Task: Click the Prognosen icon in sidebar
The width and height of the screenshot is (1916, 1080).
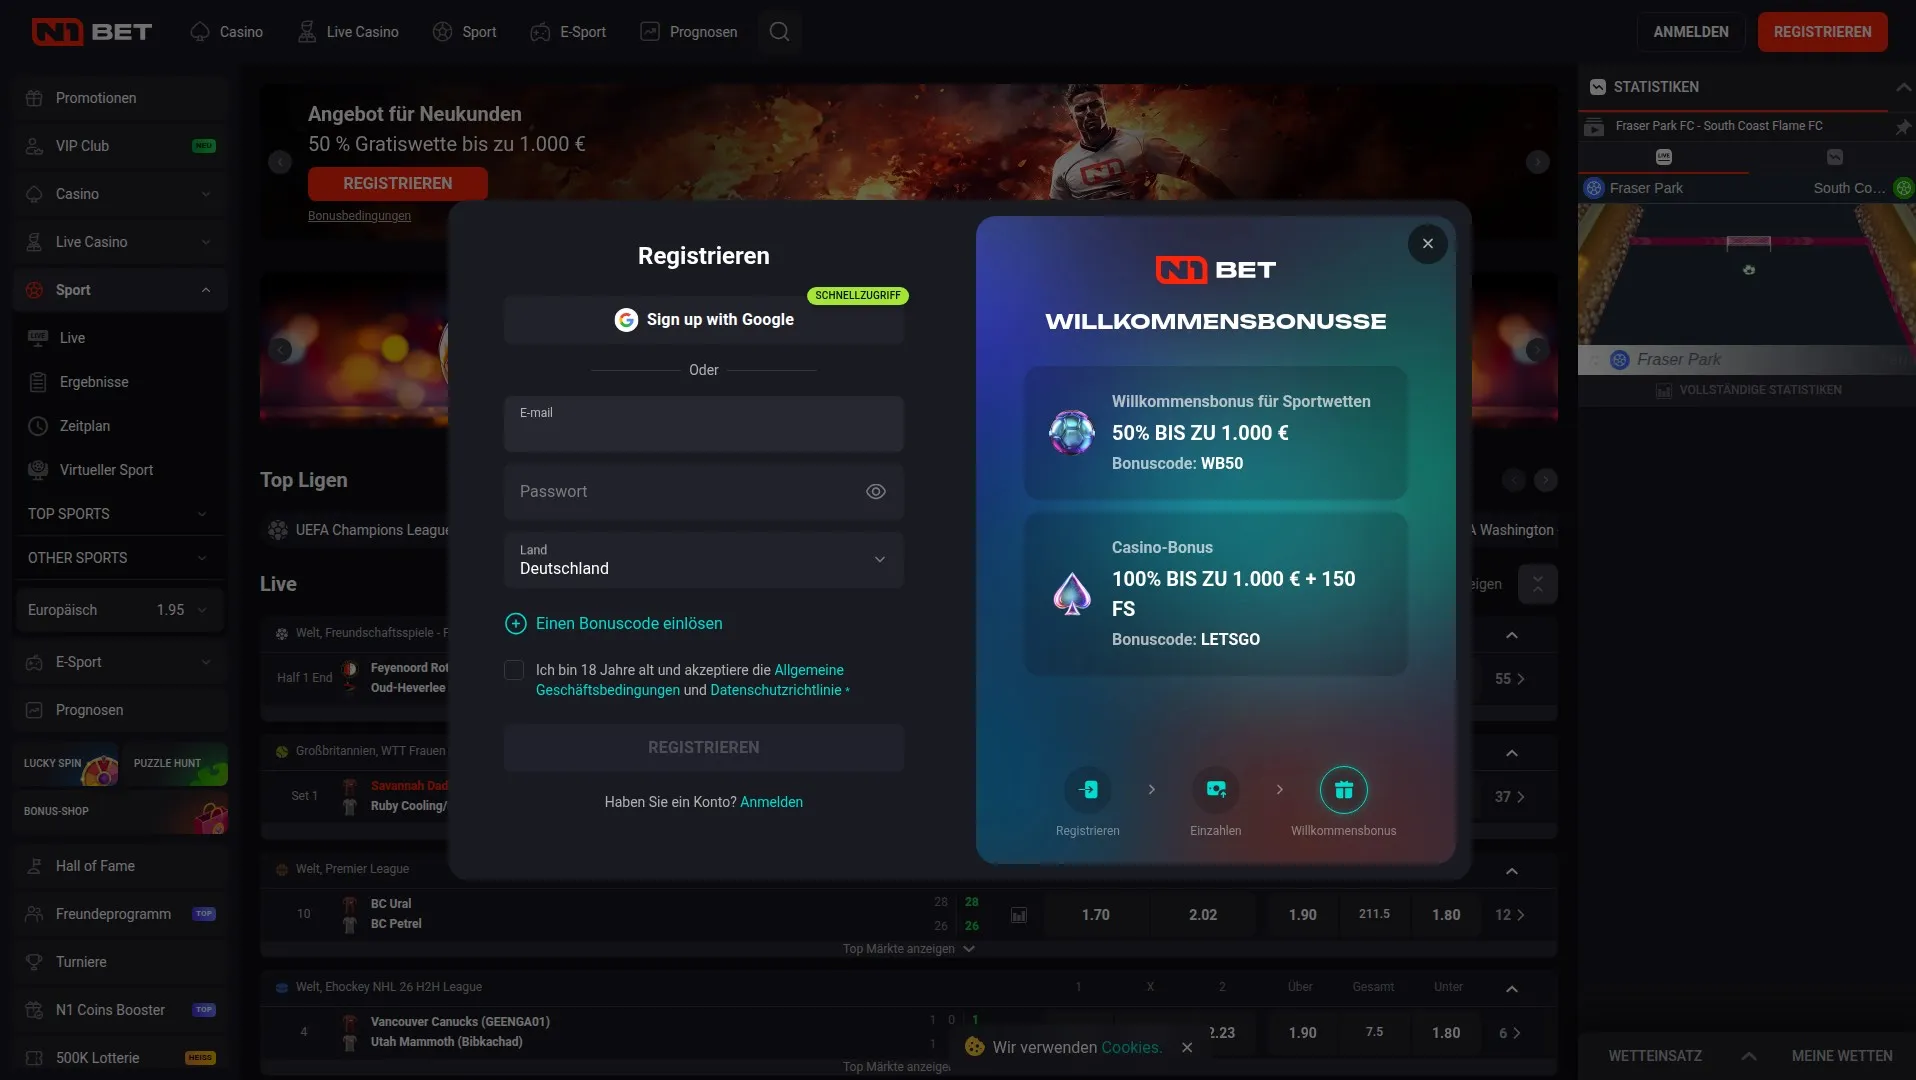Action: 34,710
